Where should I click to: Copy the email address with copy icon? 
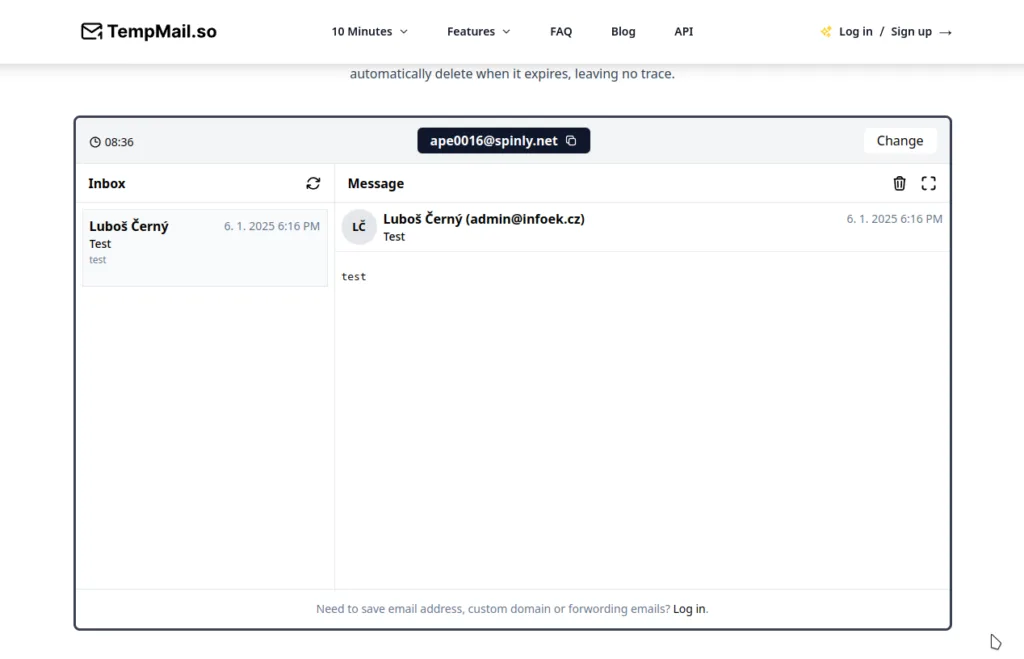pos(571,141)
